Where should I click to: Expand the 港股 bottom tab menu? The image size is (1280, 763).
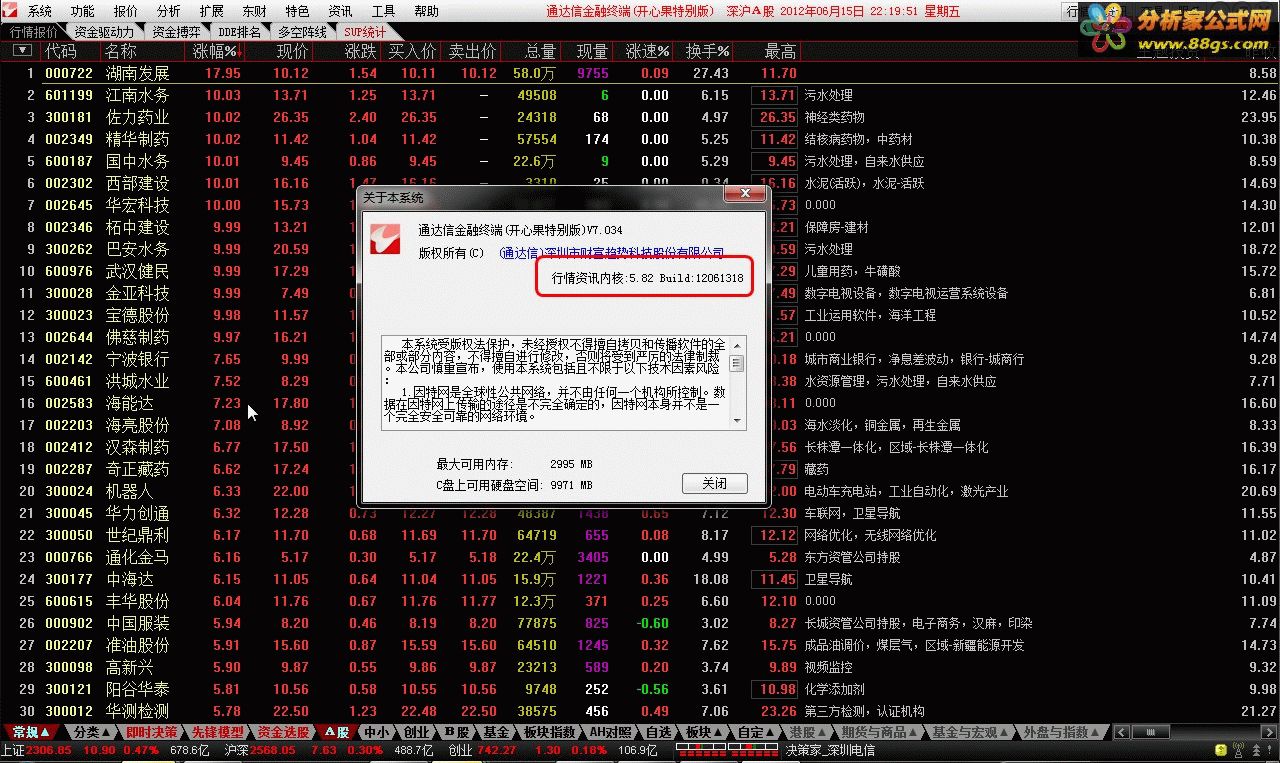click(808, 732)
